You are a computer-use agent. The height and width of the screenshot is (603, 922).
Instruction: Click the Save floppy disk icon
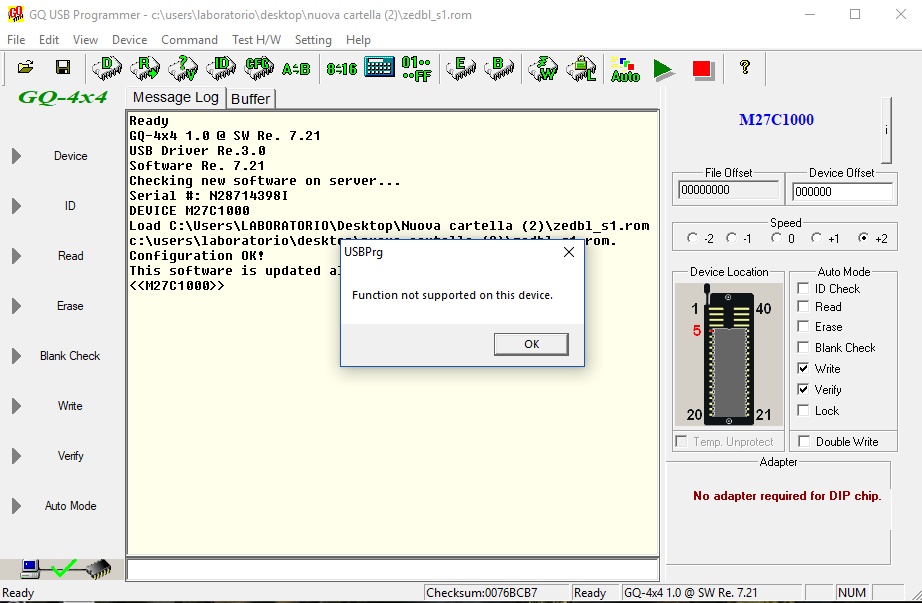62,68
